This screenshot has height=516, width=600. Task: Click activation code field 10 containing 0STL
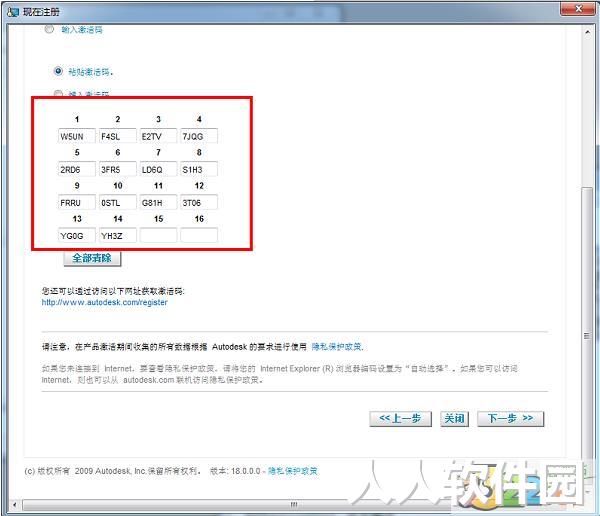tap(118, 202)
